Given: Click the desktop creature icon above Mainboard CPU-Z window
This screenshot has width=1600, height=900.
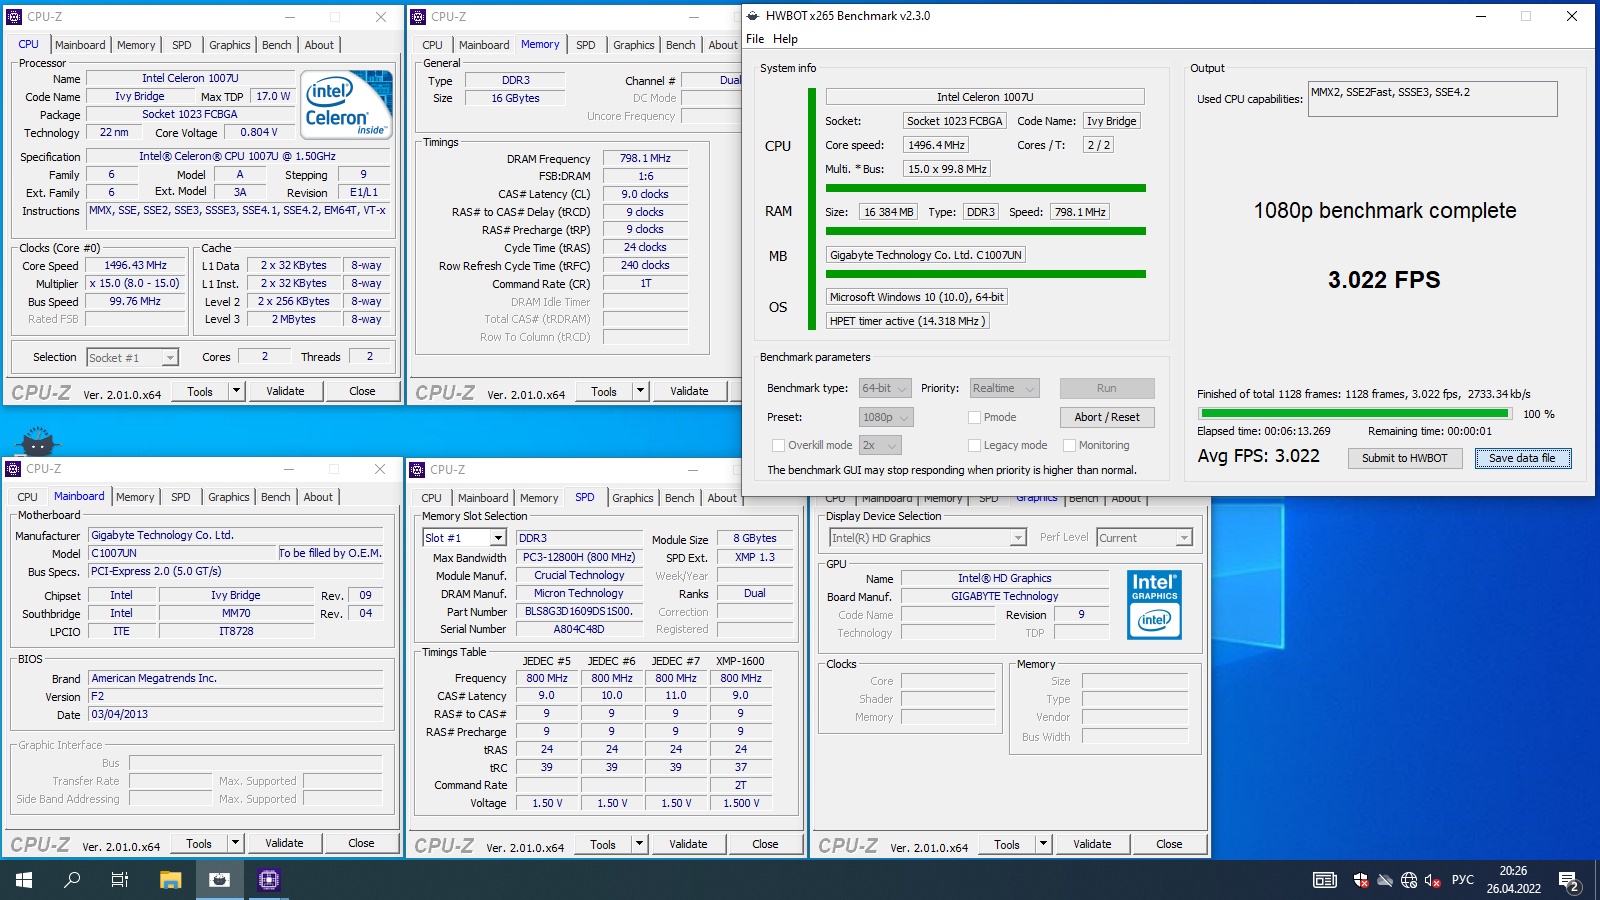Looking at the screenshot, I should [x=38, y=441].
